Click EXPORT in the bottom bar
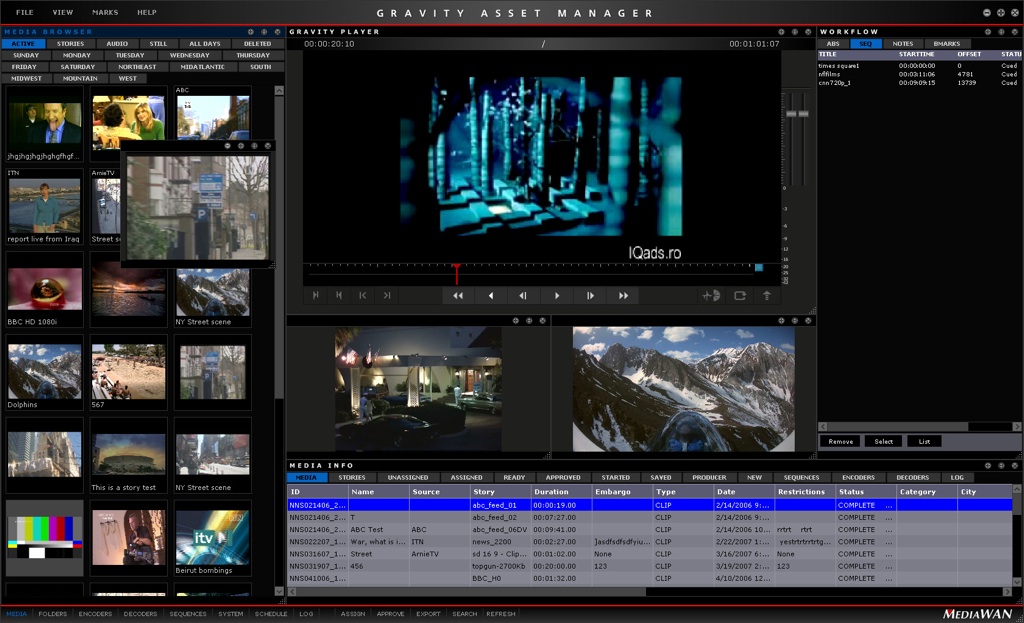The width and height of the screenshot is (1024, 623). coord(428,614)
